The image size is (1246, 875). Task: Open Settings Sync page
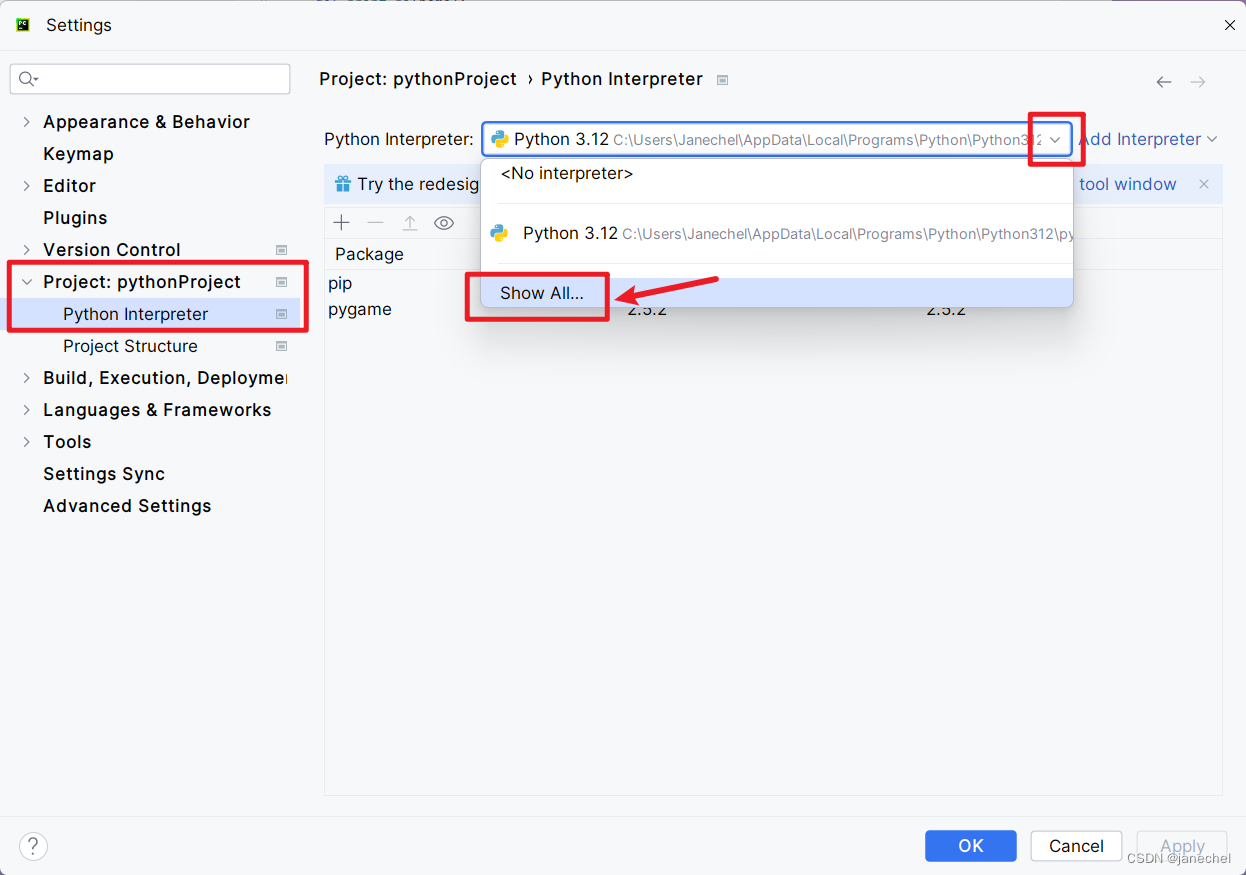point(104,474)
